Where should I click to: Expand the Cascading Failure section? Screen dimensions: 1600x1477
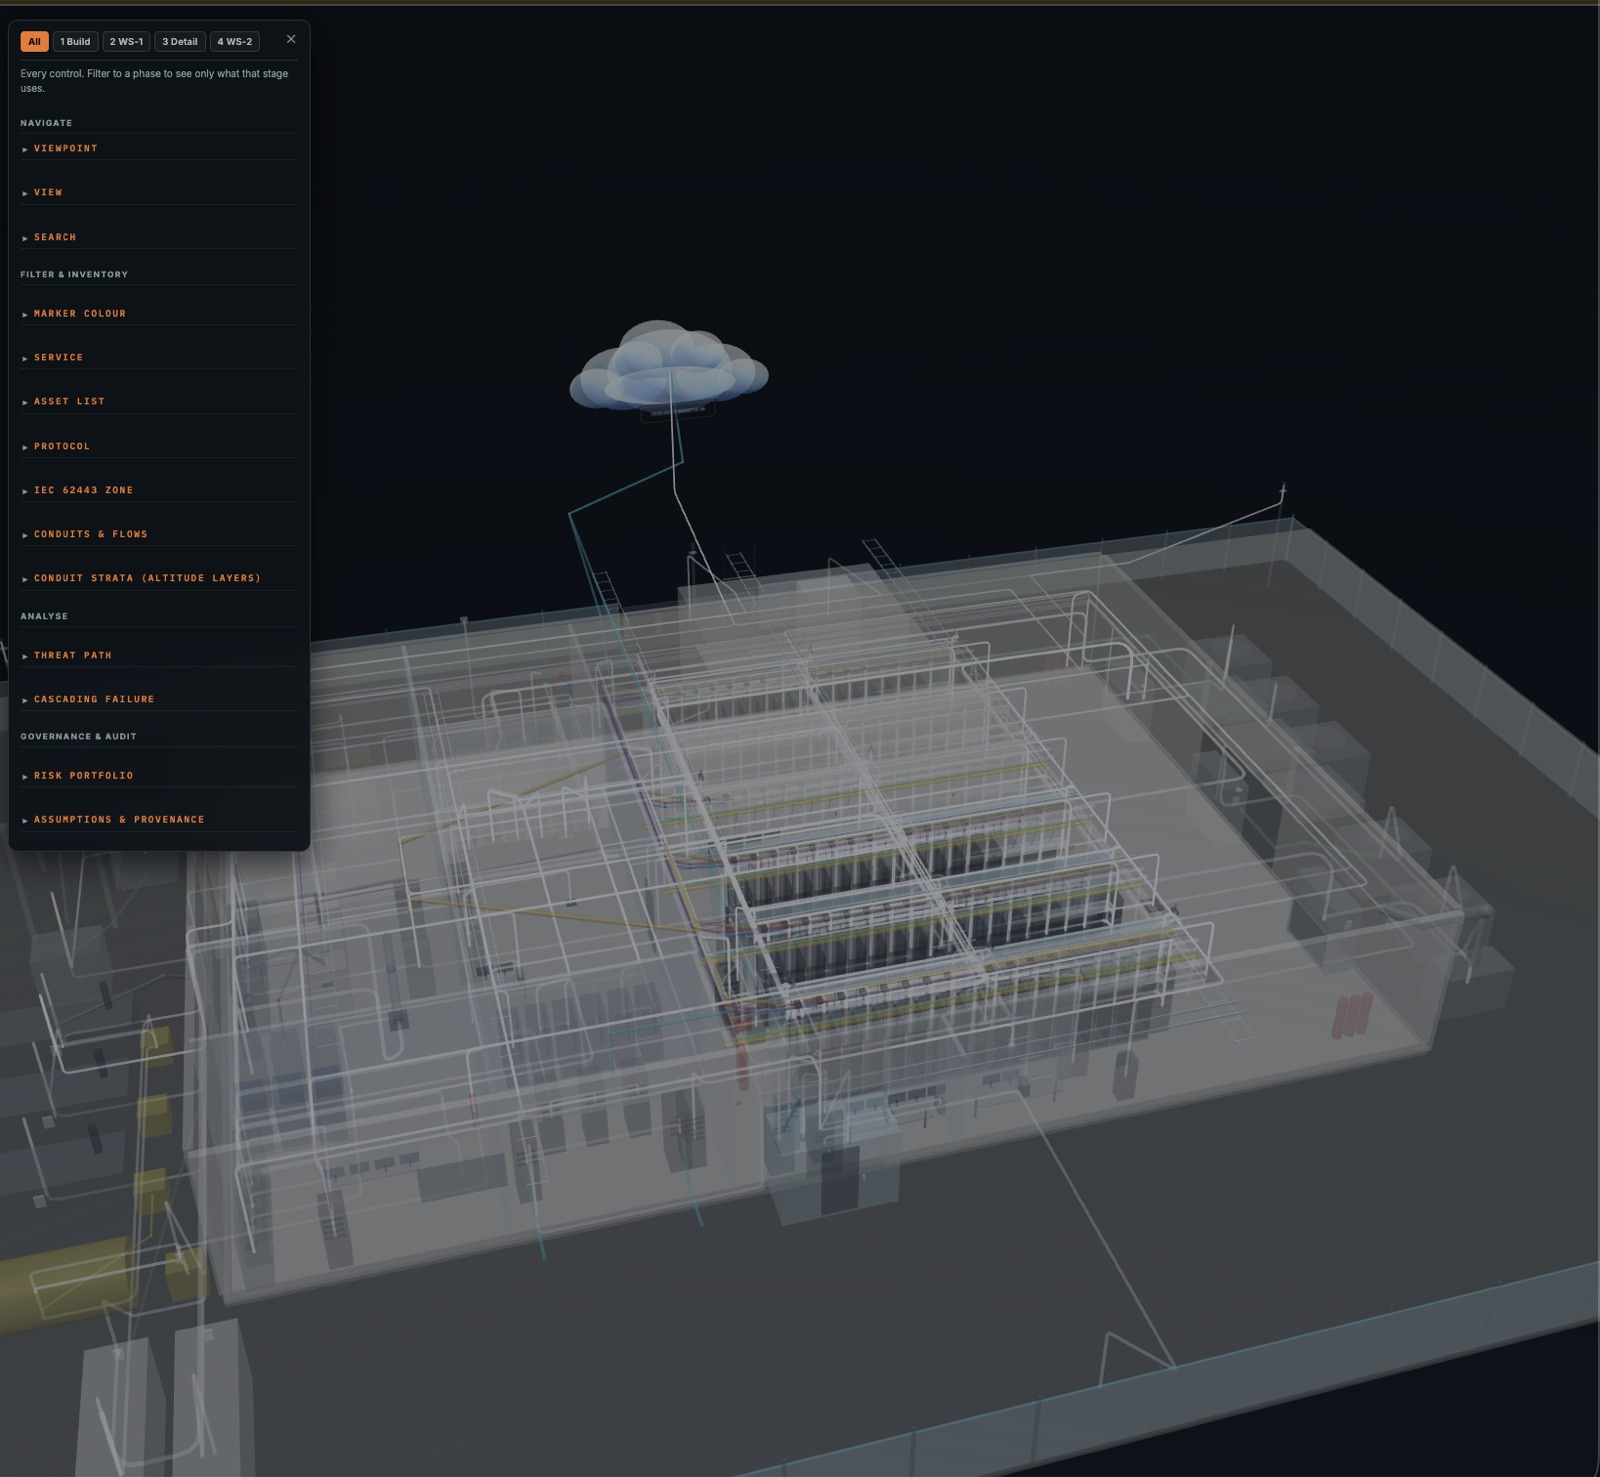[x=159, y=699]
